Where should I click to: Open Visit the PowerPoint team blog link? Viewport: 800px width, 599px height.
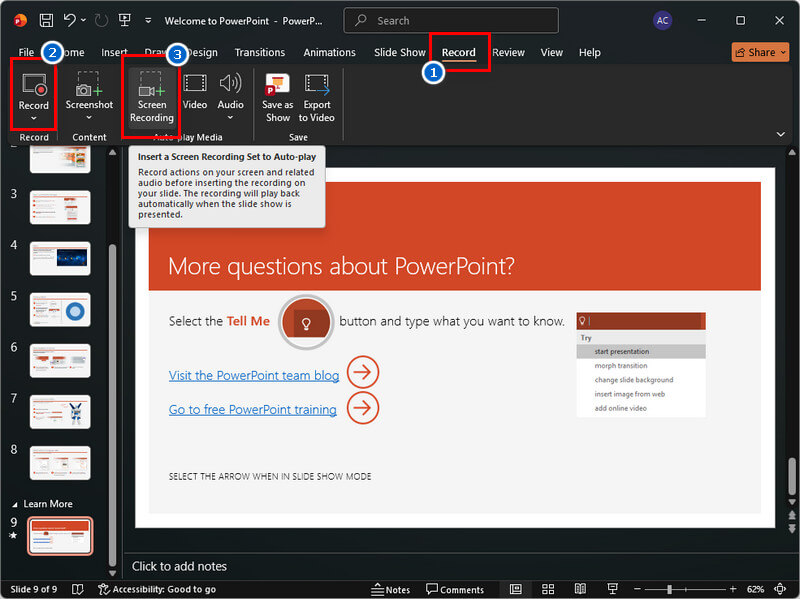pyautogui.click(x=254, y=375)
